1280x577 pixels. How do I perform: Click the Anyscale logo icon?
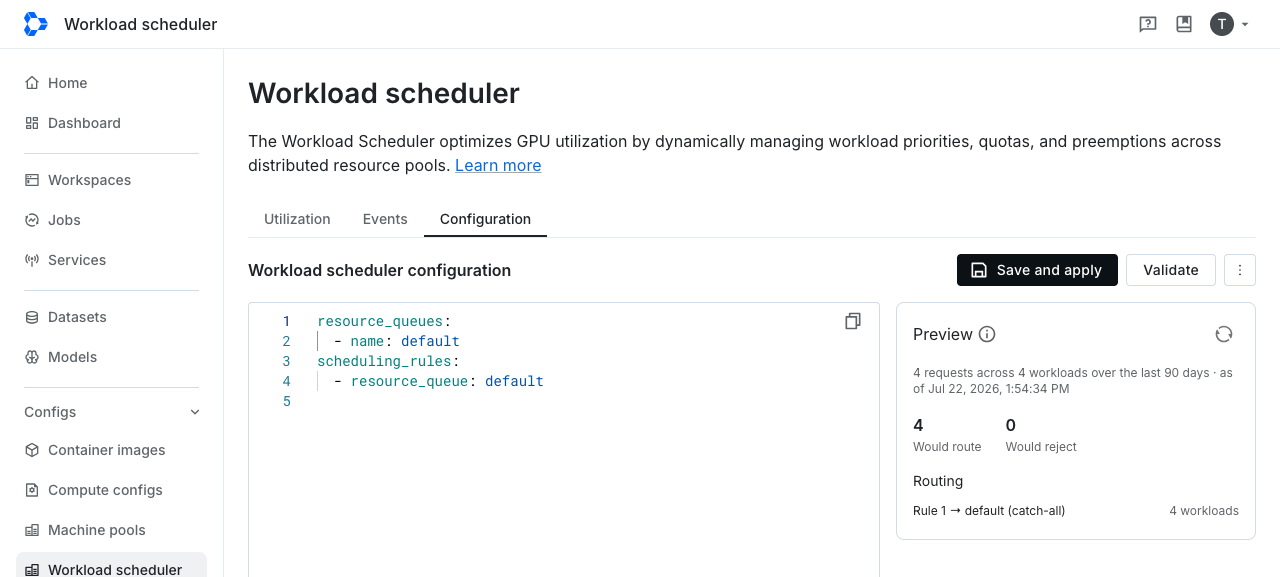[x=35, y=24]
